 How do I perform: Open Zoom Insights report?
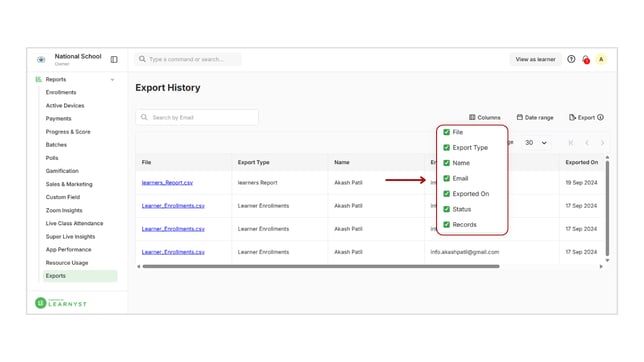64,210
